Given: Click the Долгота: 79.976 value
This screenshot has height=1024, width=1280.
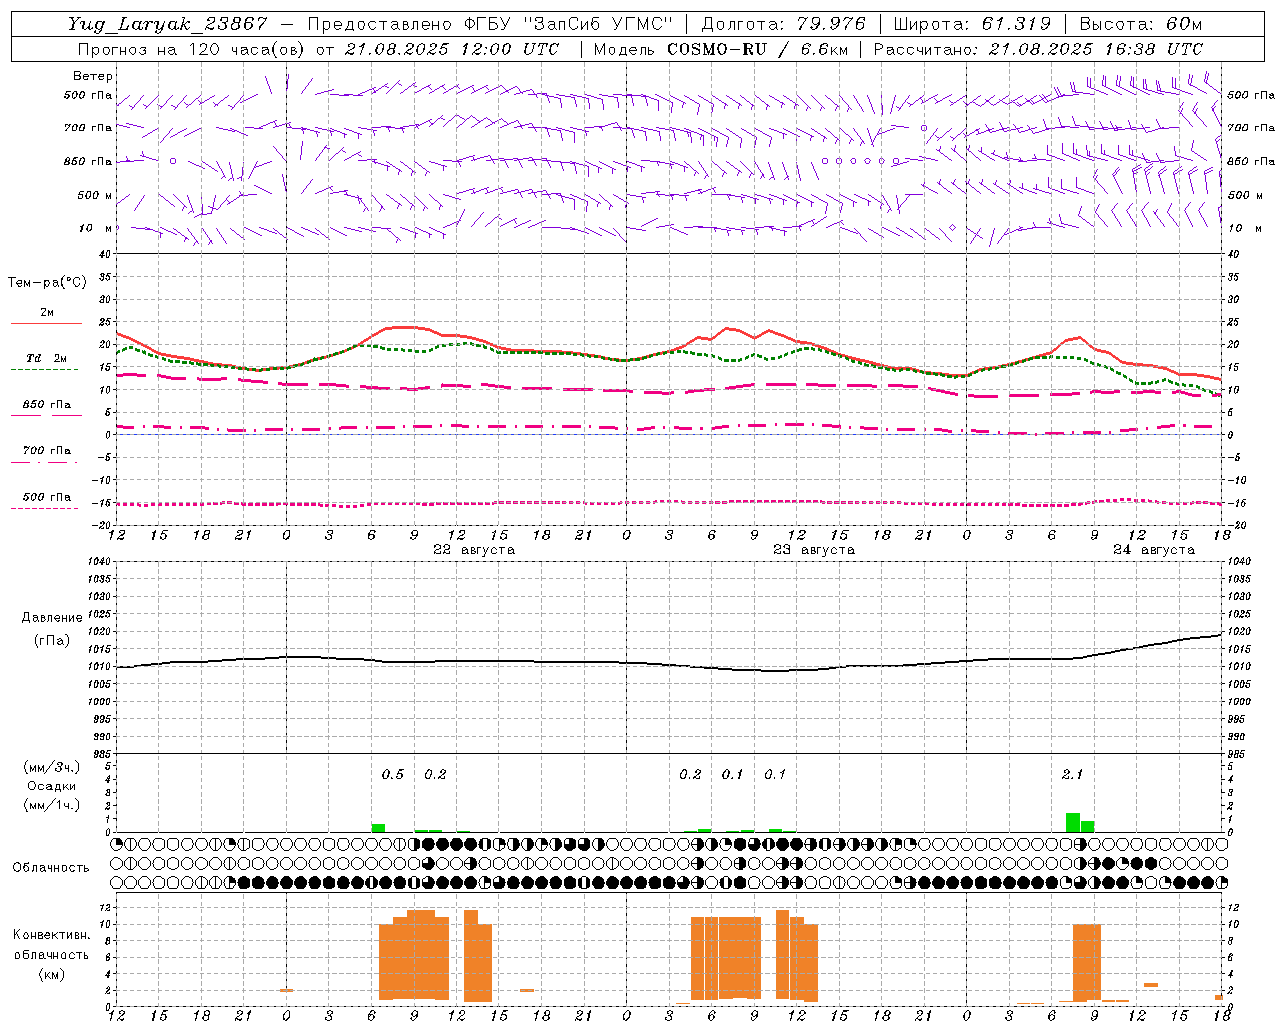Looking at the screenshot, I should pos(784,24).
